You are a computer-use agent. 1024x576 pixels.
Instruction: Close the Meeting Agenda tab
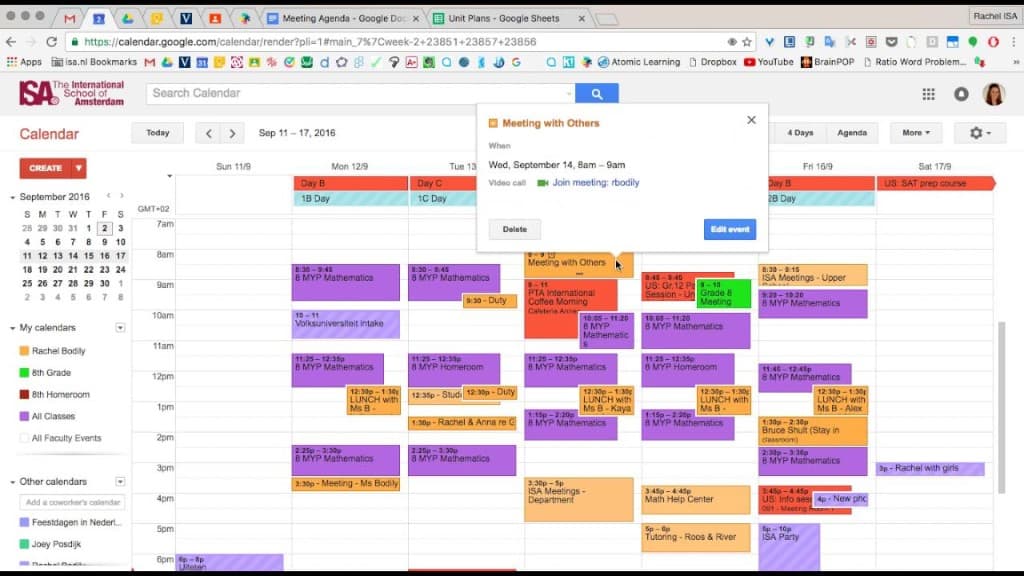pyautogui.click(x=415, y=19)
